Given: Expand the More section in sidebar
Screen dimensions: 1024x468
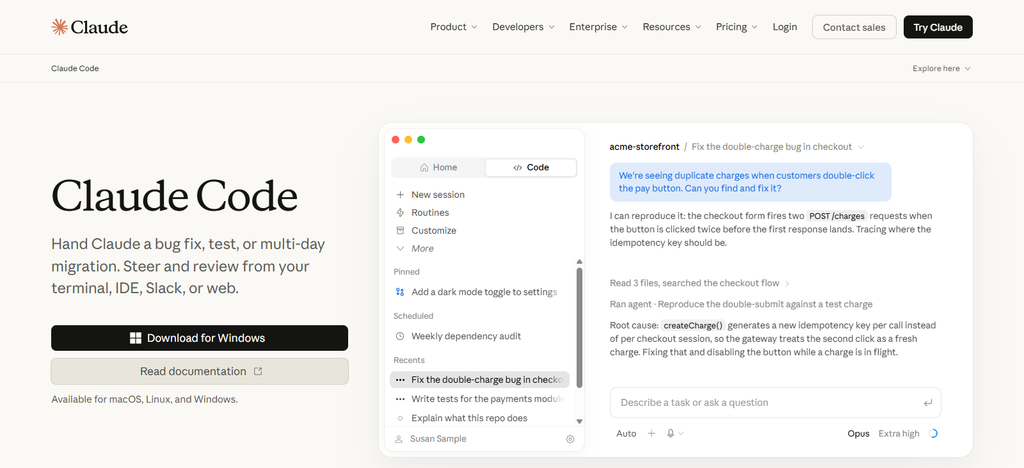Looking at the screenshot, I should tap(415, 249).
